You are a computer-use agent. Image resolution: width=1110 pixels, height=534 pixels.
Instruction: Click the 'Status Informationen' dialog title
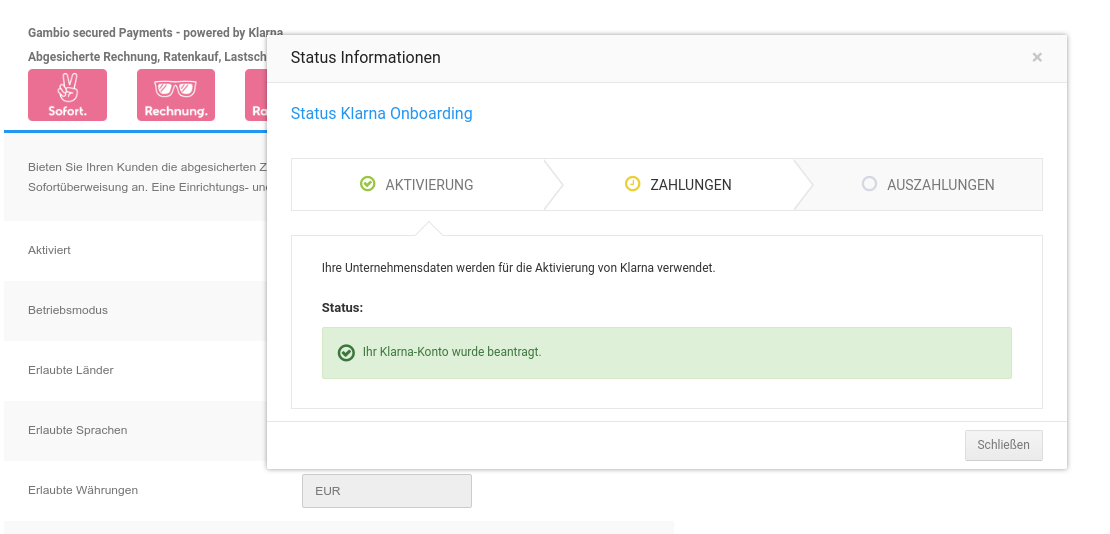tap(365, 57)
